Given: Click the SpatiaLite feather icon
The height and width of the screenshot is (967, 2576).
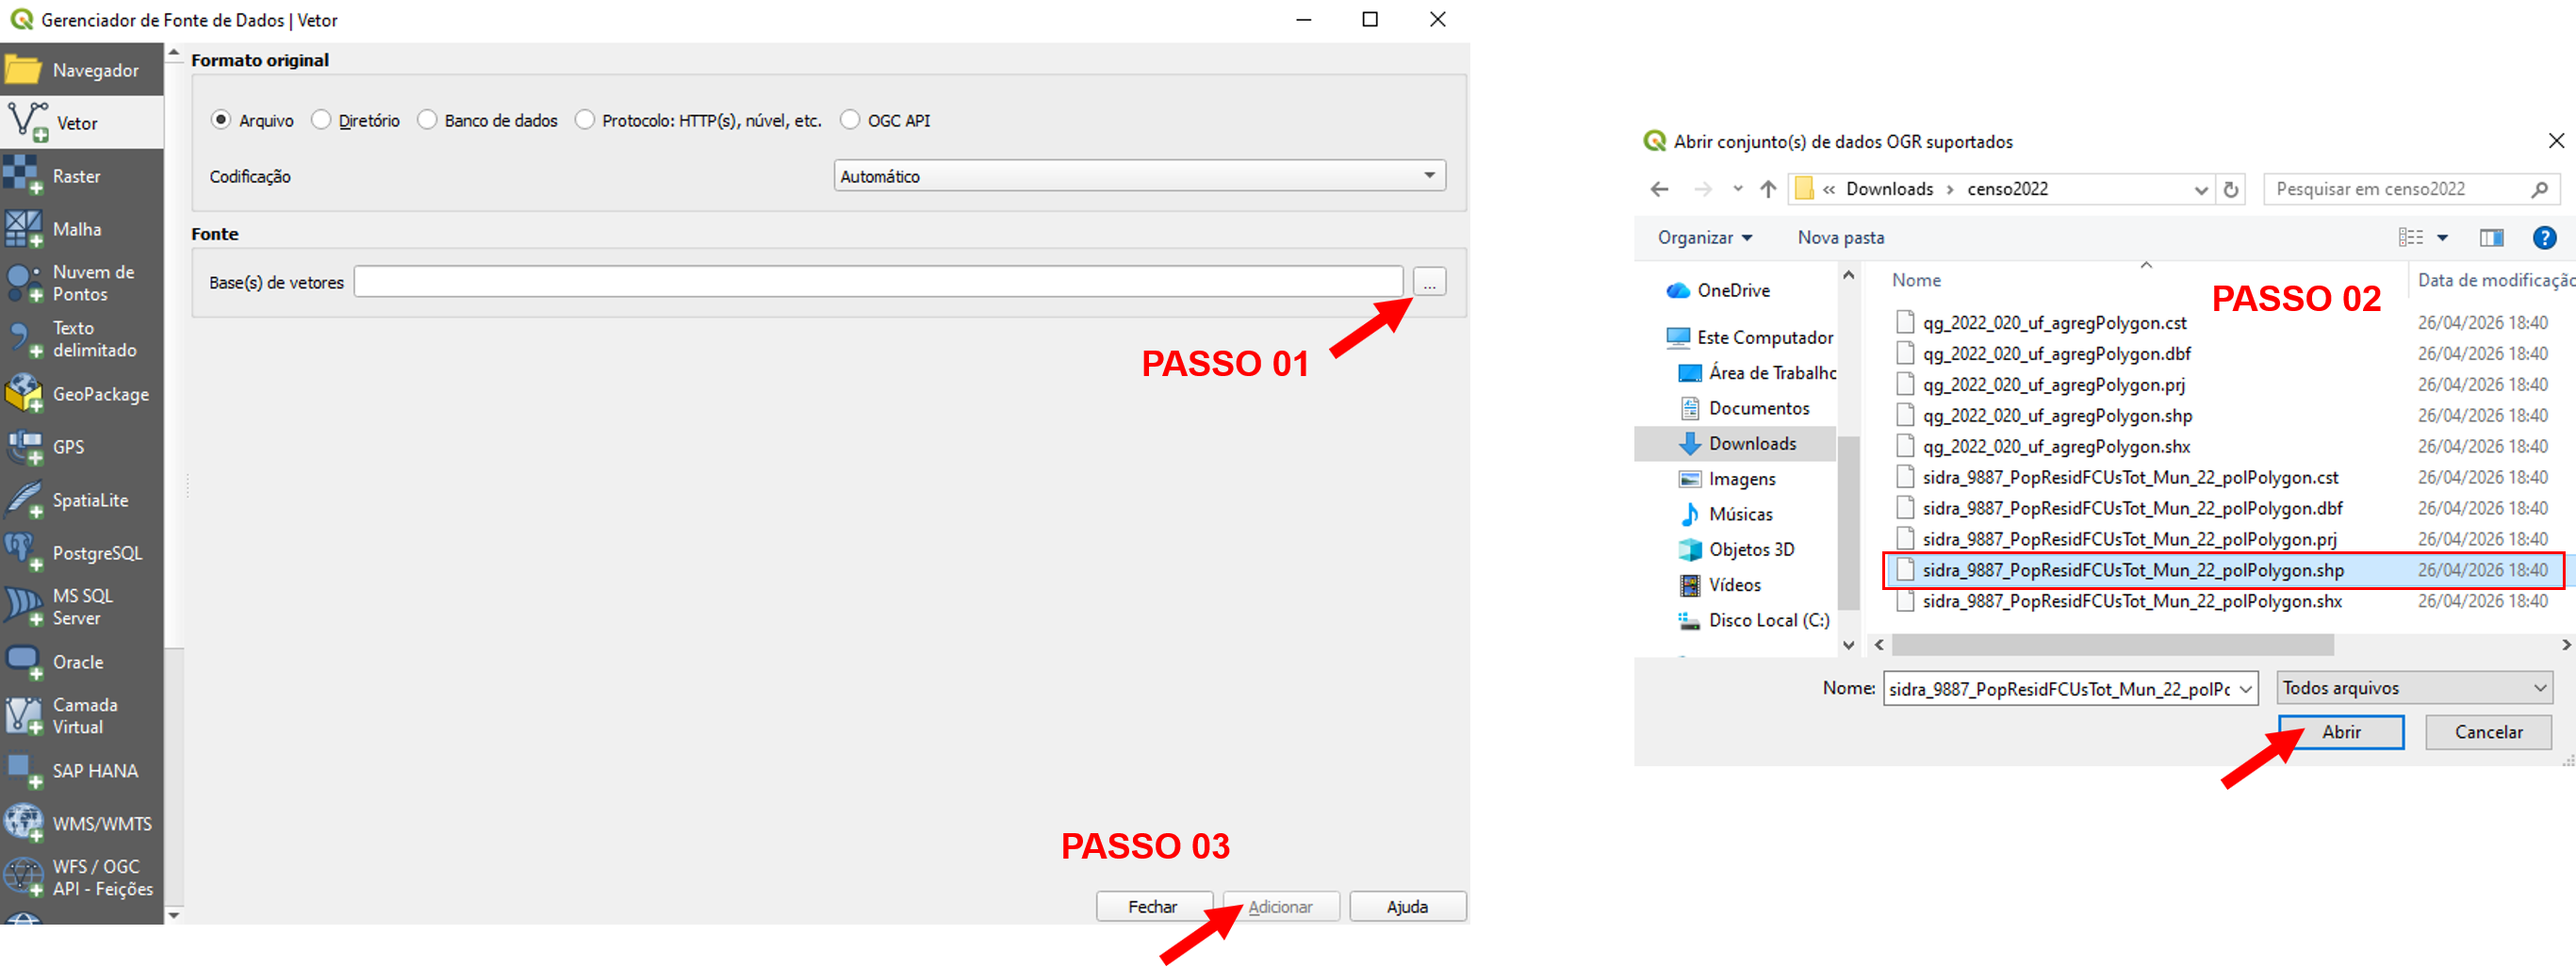Looking at the screenshot, I should tap(23, 500).
